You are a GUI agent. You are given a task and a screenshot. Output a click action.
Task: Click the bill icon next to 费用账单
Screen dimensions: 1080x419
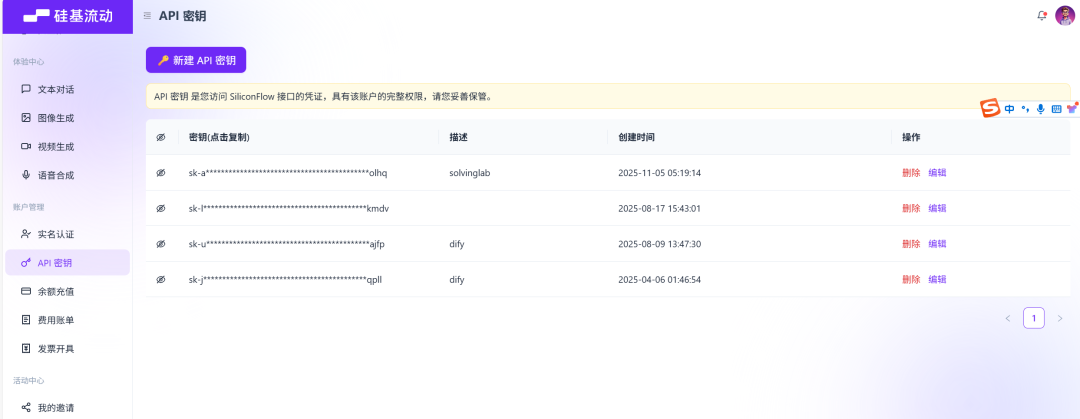click(x=26, y=320)
